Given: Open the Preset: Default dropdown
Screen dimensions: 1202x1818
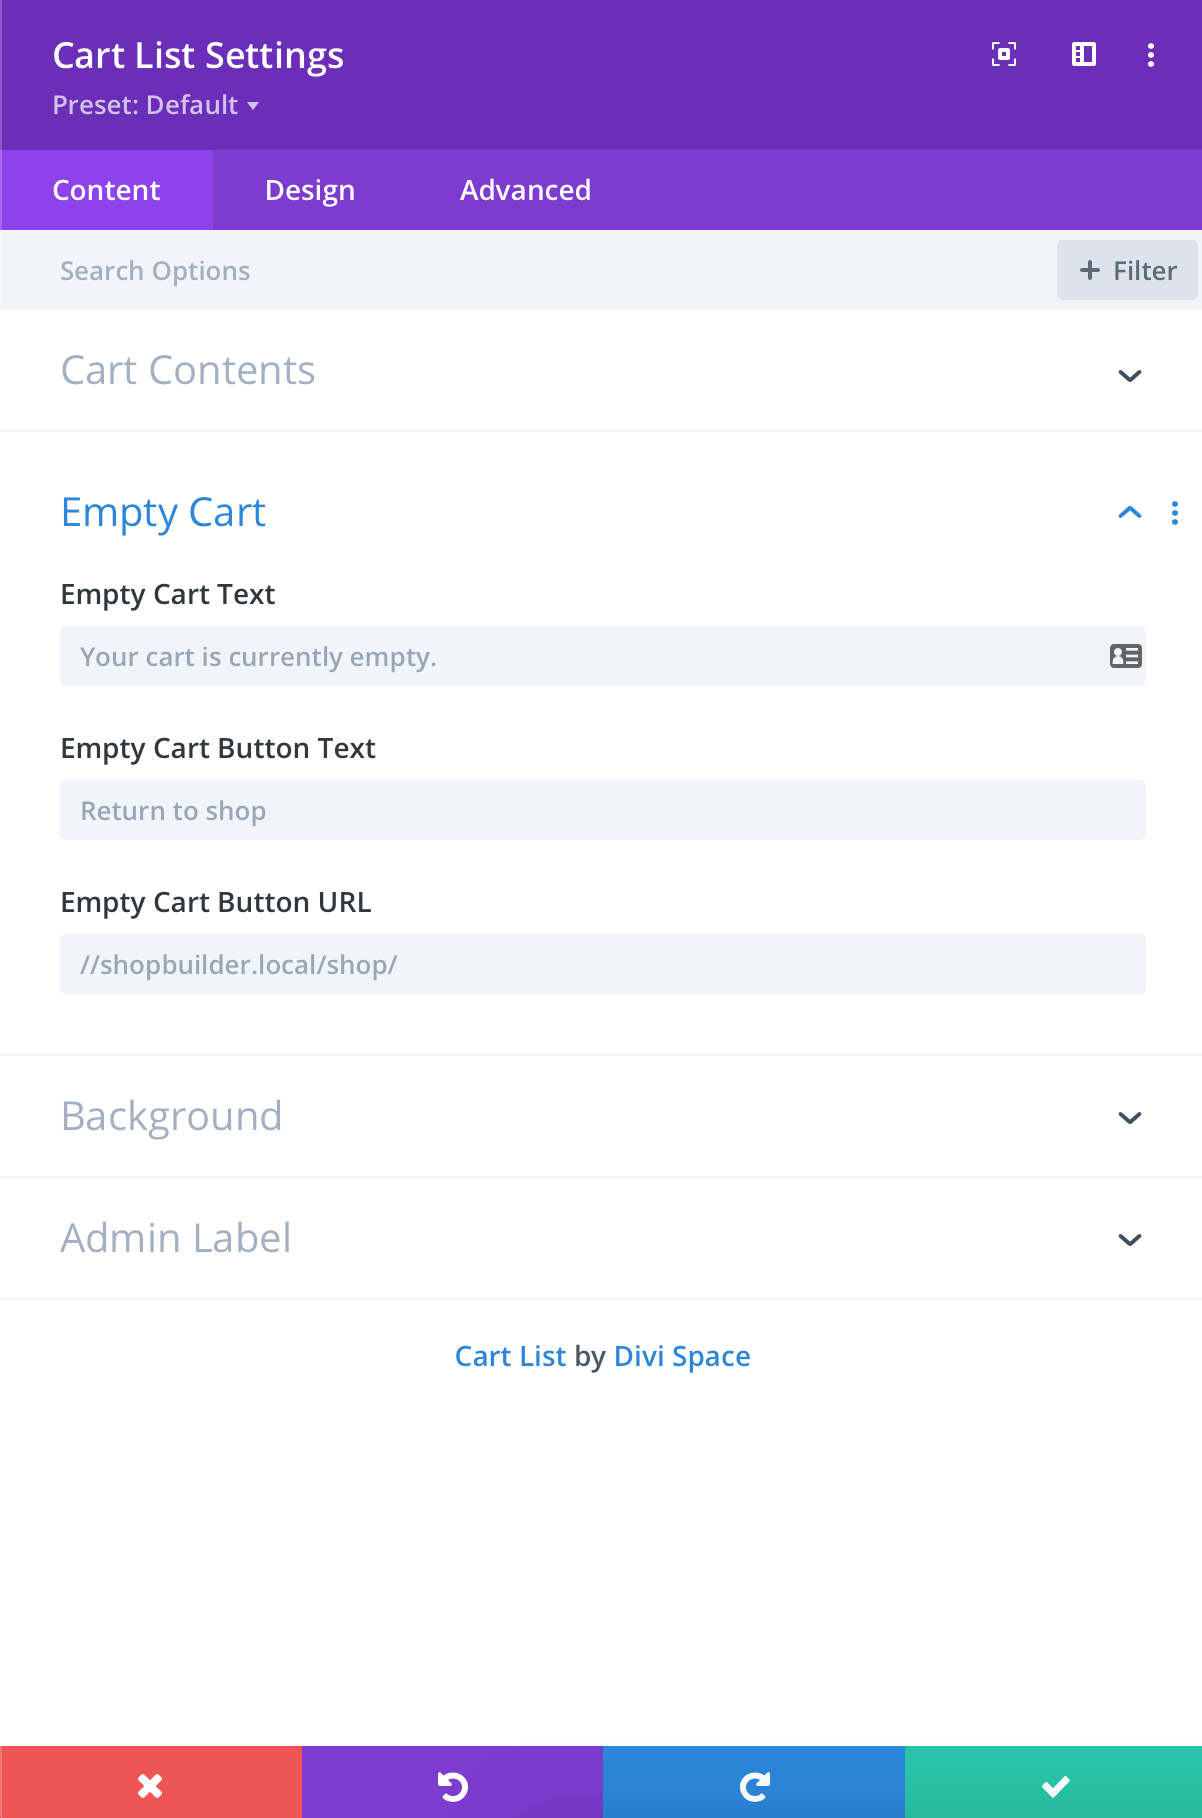Looking at the screenshot, I should (156, 105).
